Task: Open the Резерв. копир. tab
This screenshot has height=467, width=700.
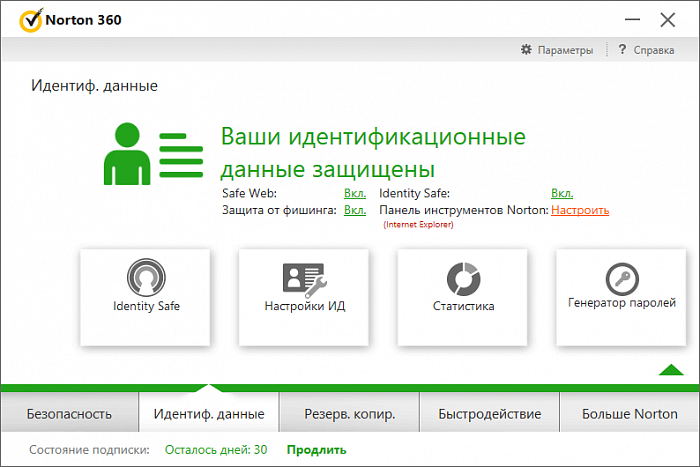Action: (350, 413)
